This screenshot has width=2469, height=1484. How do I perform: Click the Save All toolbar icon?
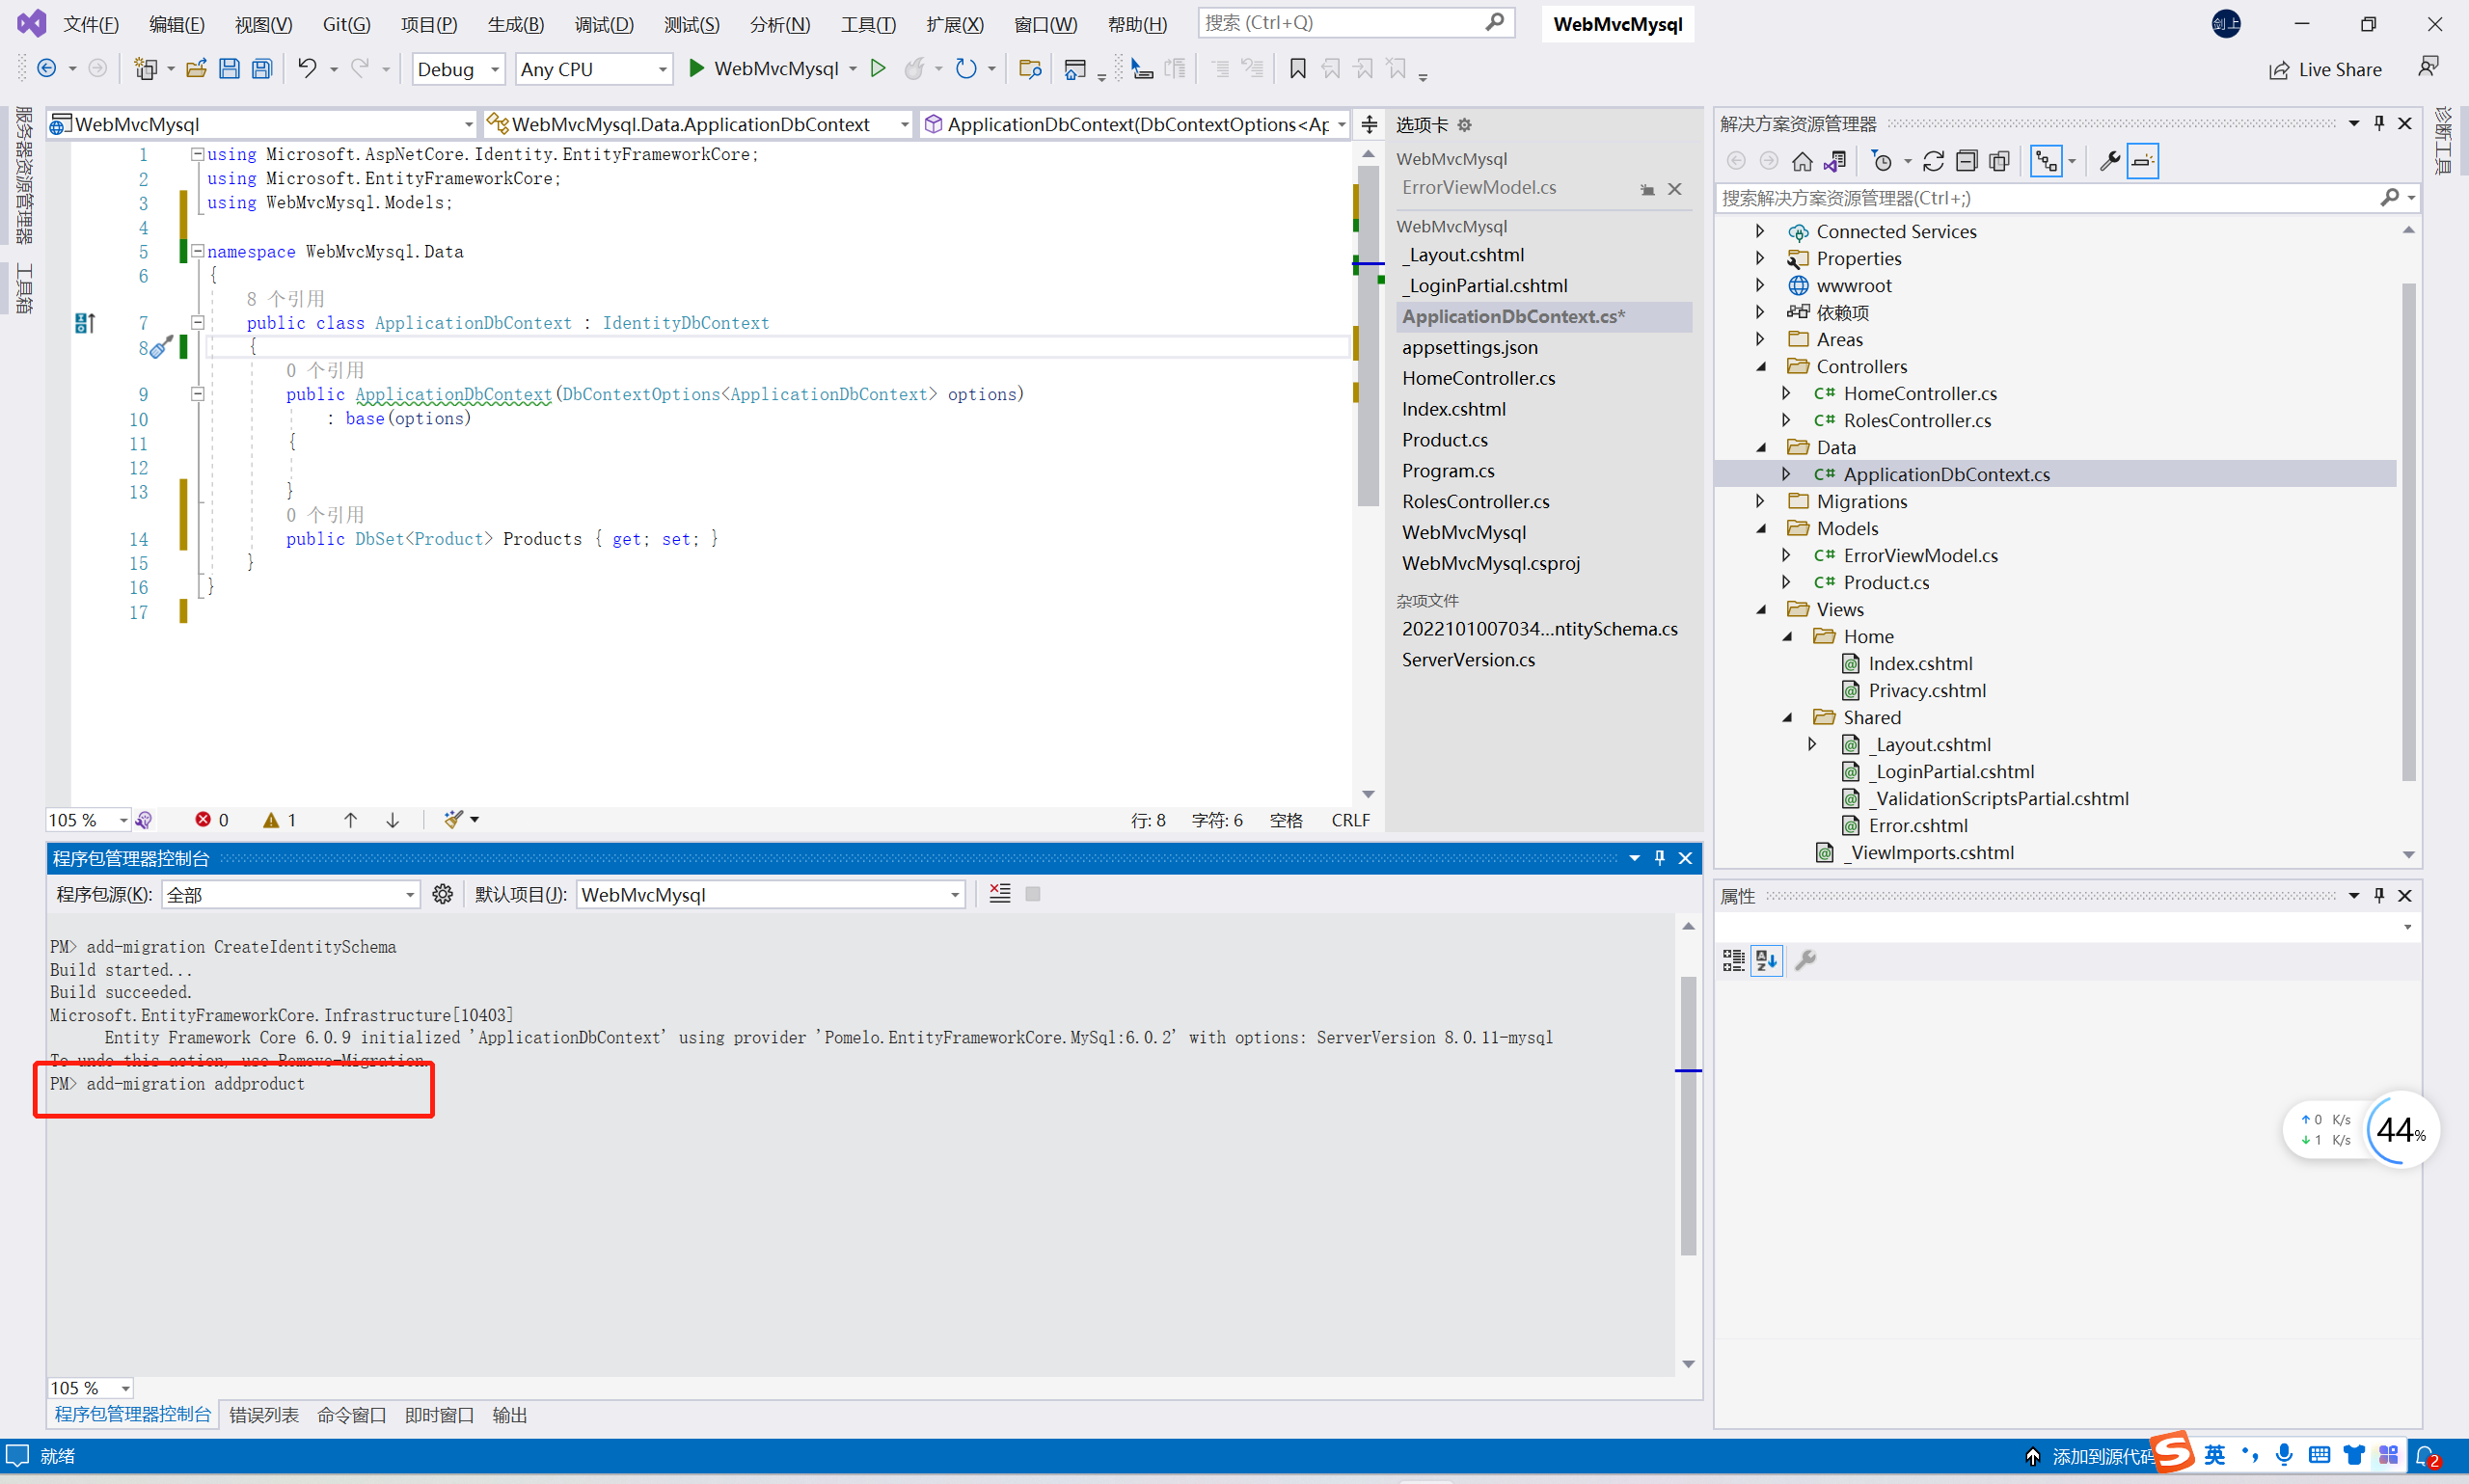click(262, 69)
